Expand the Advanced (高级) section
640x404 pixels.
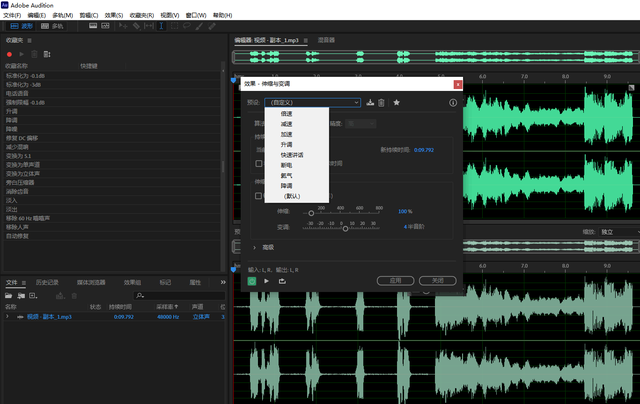tap(254, 248)
